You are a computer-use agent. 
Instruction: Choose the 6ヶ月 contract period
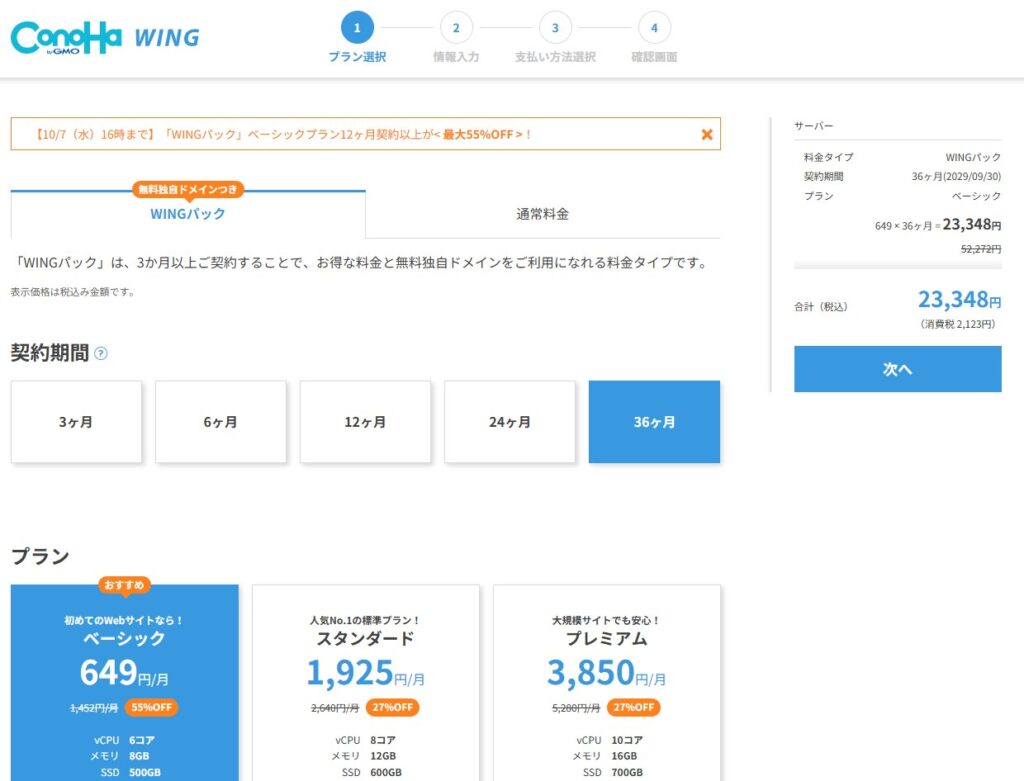tap(221, 422)
